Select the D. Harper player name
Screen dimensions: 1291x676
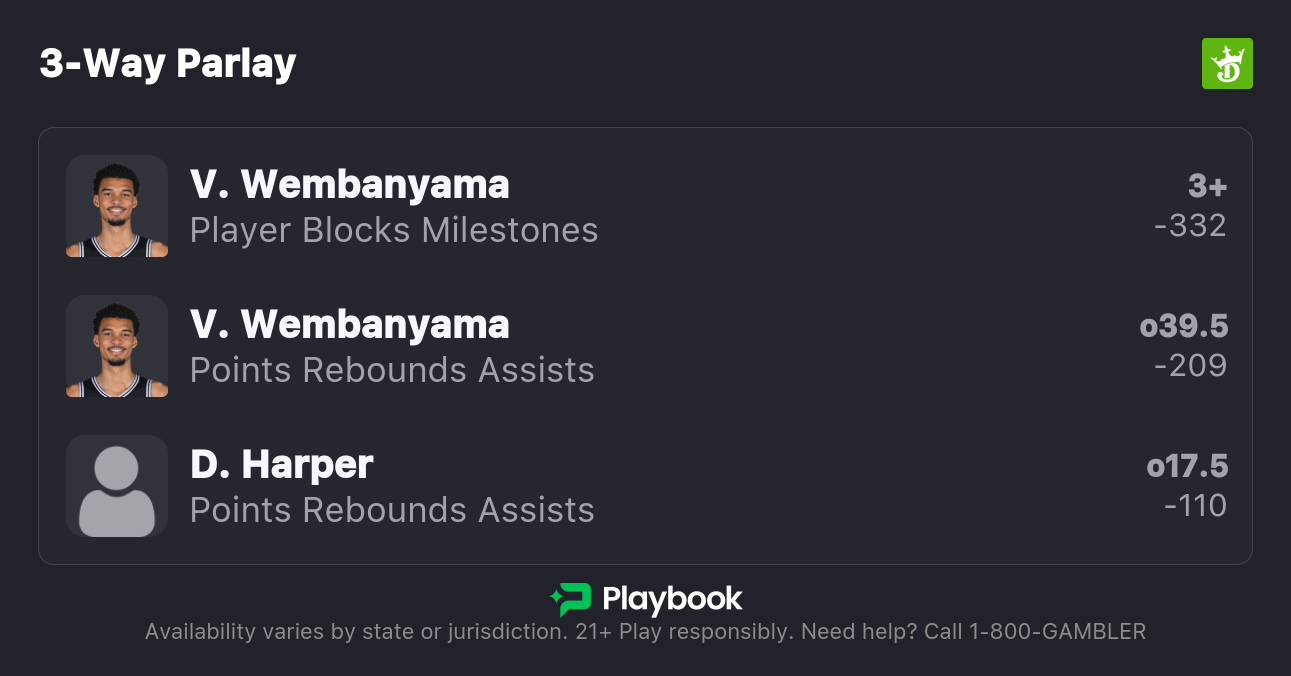[x=281, y=465]
